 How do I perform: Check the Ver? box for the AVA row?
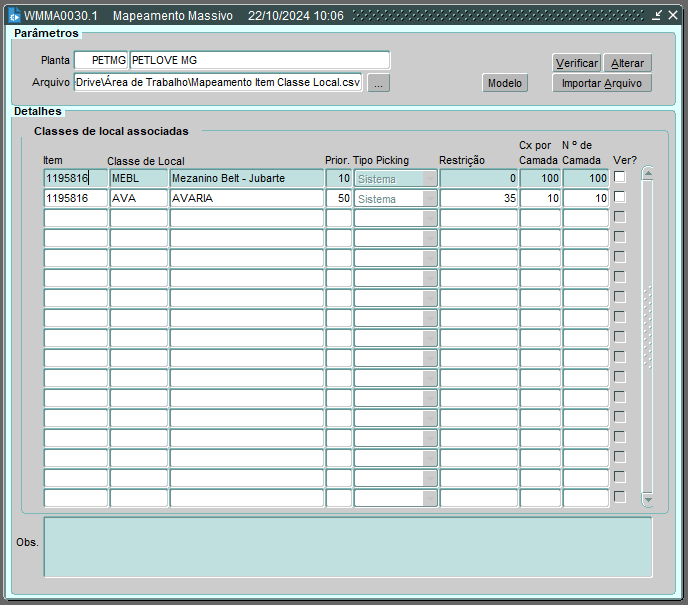click(x=619, y=198)
